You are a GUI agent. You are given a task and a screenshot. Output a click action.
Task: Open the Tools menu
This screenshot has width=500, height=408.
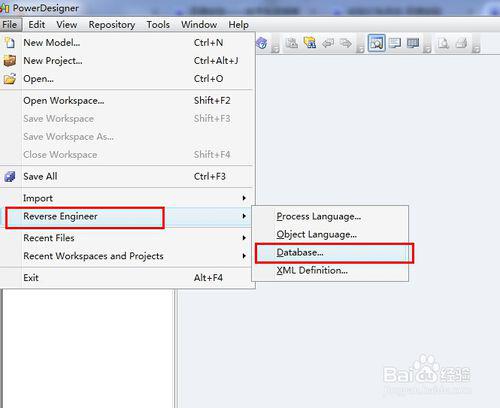(x=158, y=25)
